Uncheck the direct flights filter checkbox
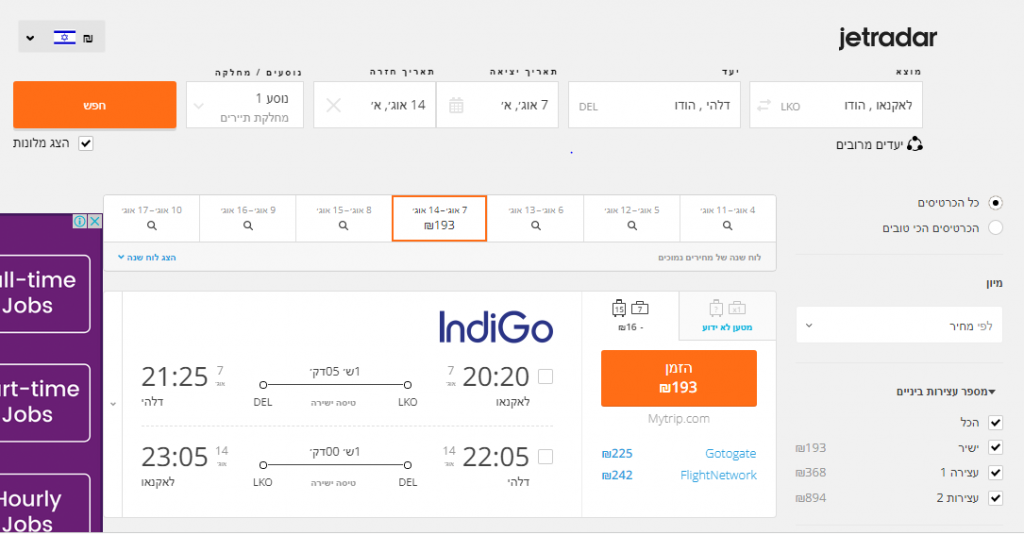The image size is (1024, 535). coord(995,448)
